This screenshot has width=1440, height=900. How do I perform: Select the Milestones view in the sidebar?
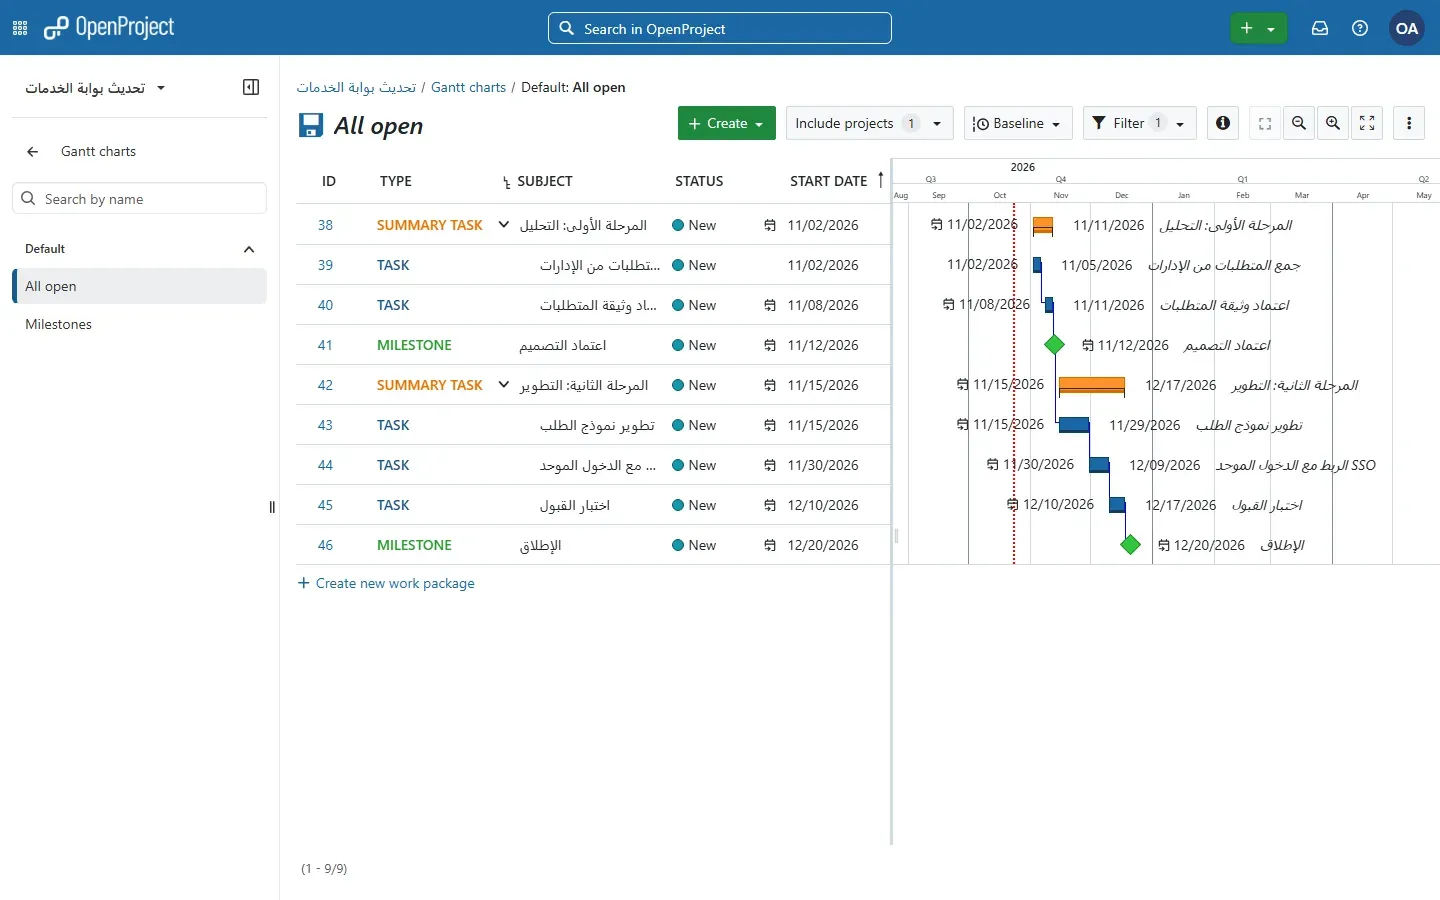[140, 324]
